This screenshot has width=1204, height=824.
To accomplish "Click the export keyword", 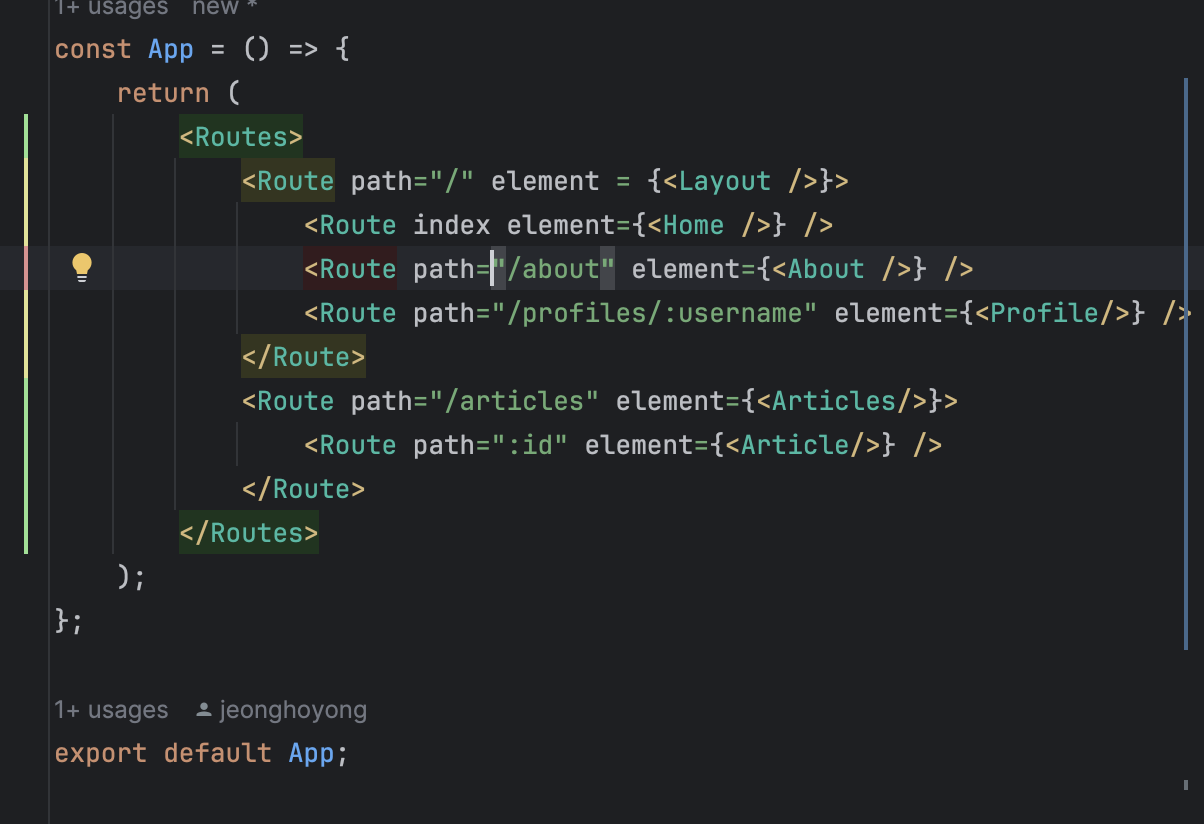I will tap(101, 753).
